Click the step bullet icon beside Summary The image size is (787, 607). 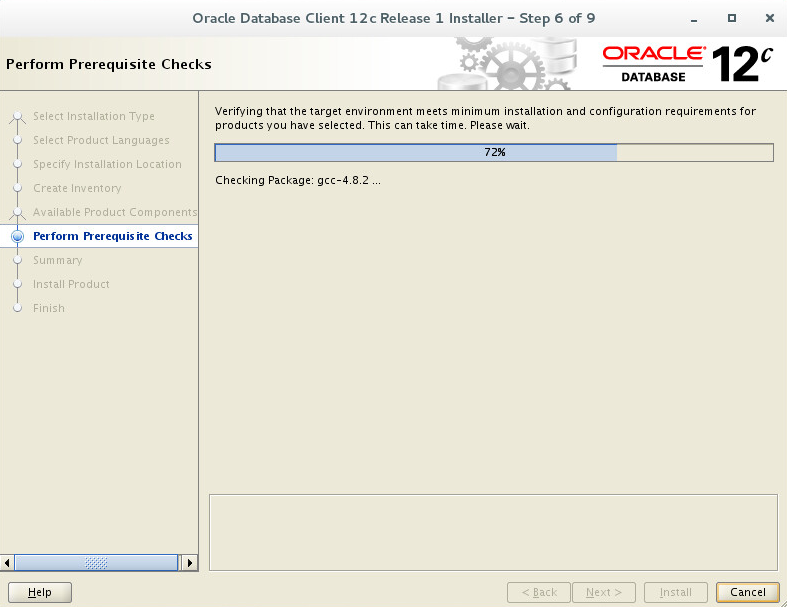(18, 260)
